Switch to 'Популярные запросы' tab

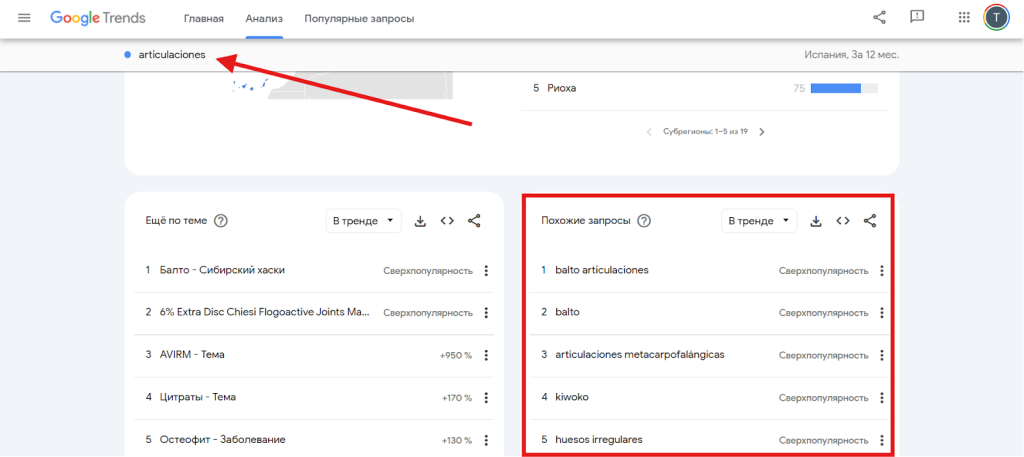359,19
